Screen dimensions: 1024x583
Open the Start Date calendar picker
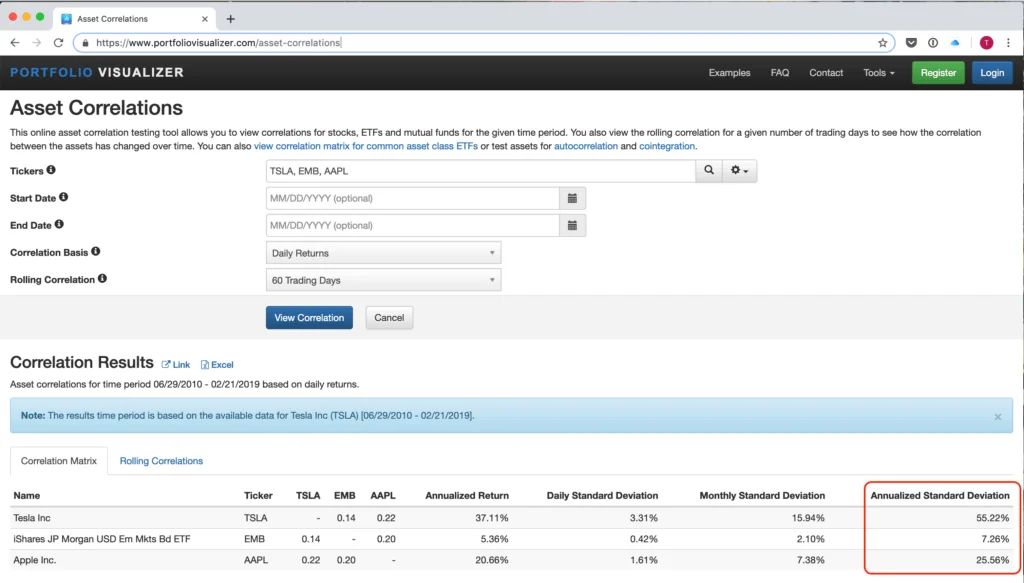click(572, 198)
